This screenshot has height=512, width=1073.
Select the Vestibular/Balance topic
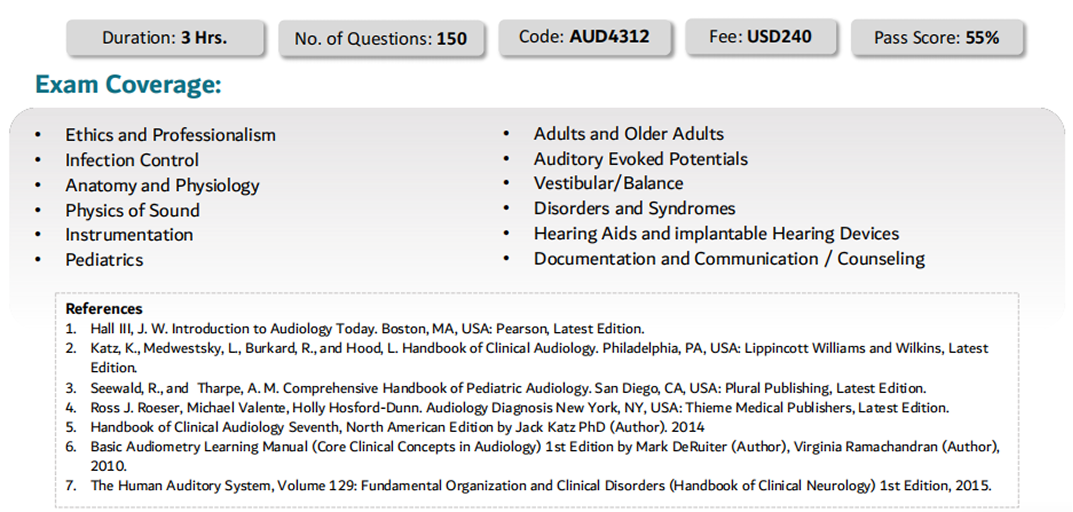608,183
